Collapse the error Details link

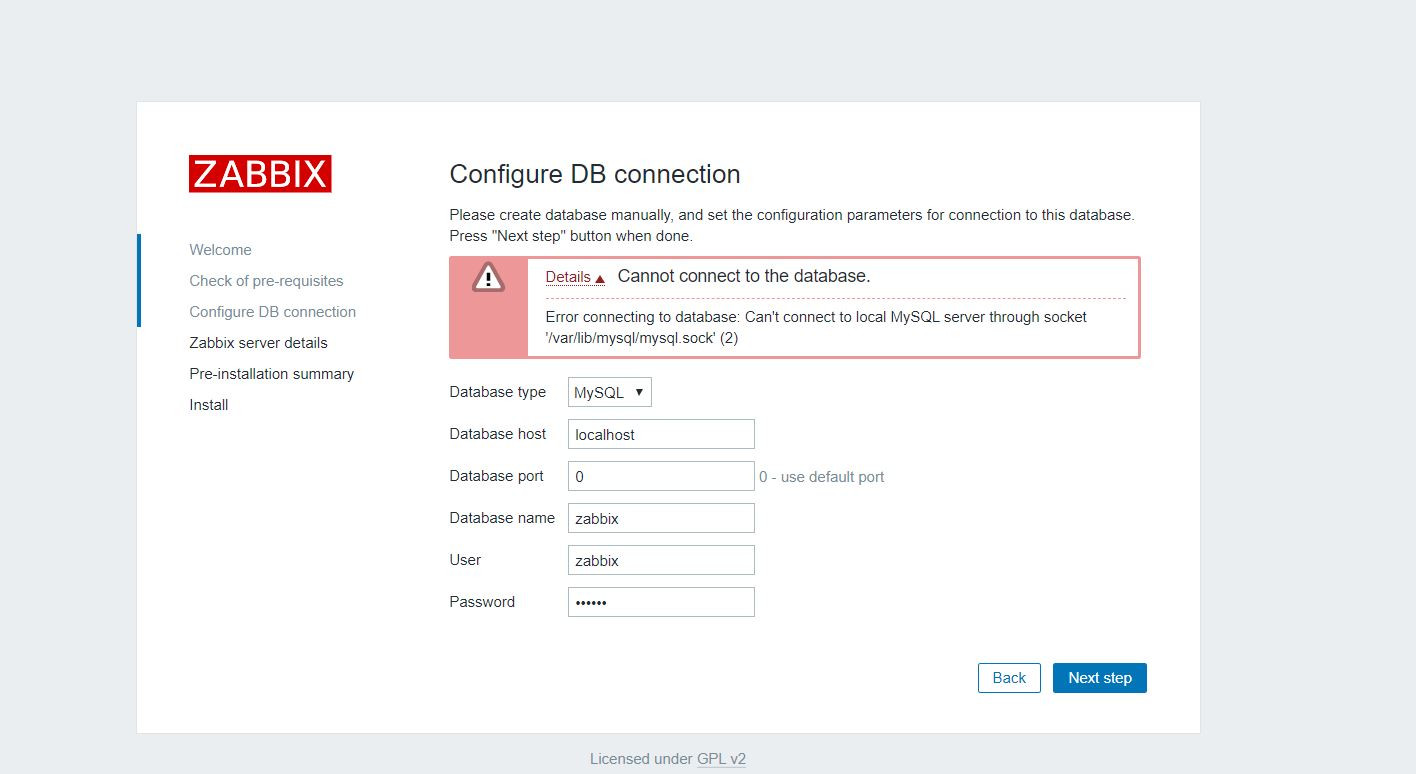[575, 277]
